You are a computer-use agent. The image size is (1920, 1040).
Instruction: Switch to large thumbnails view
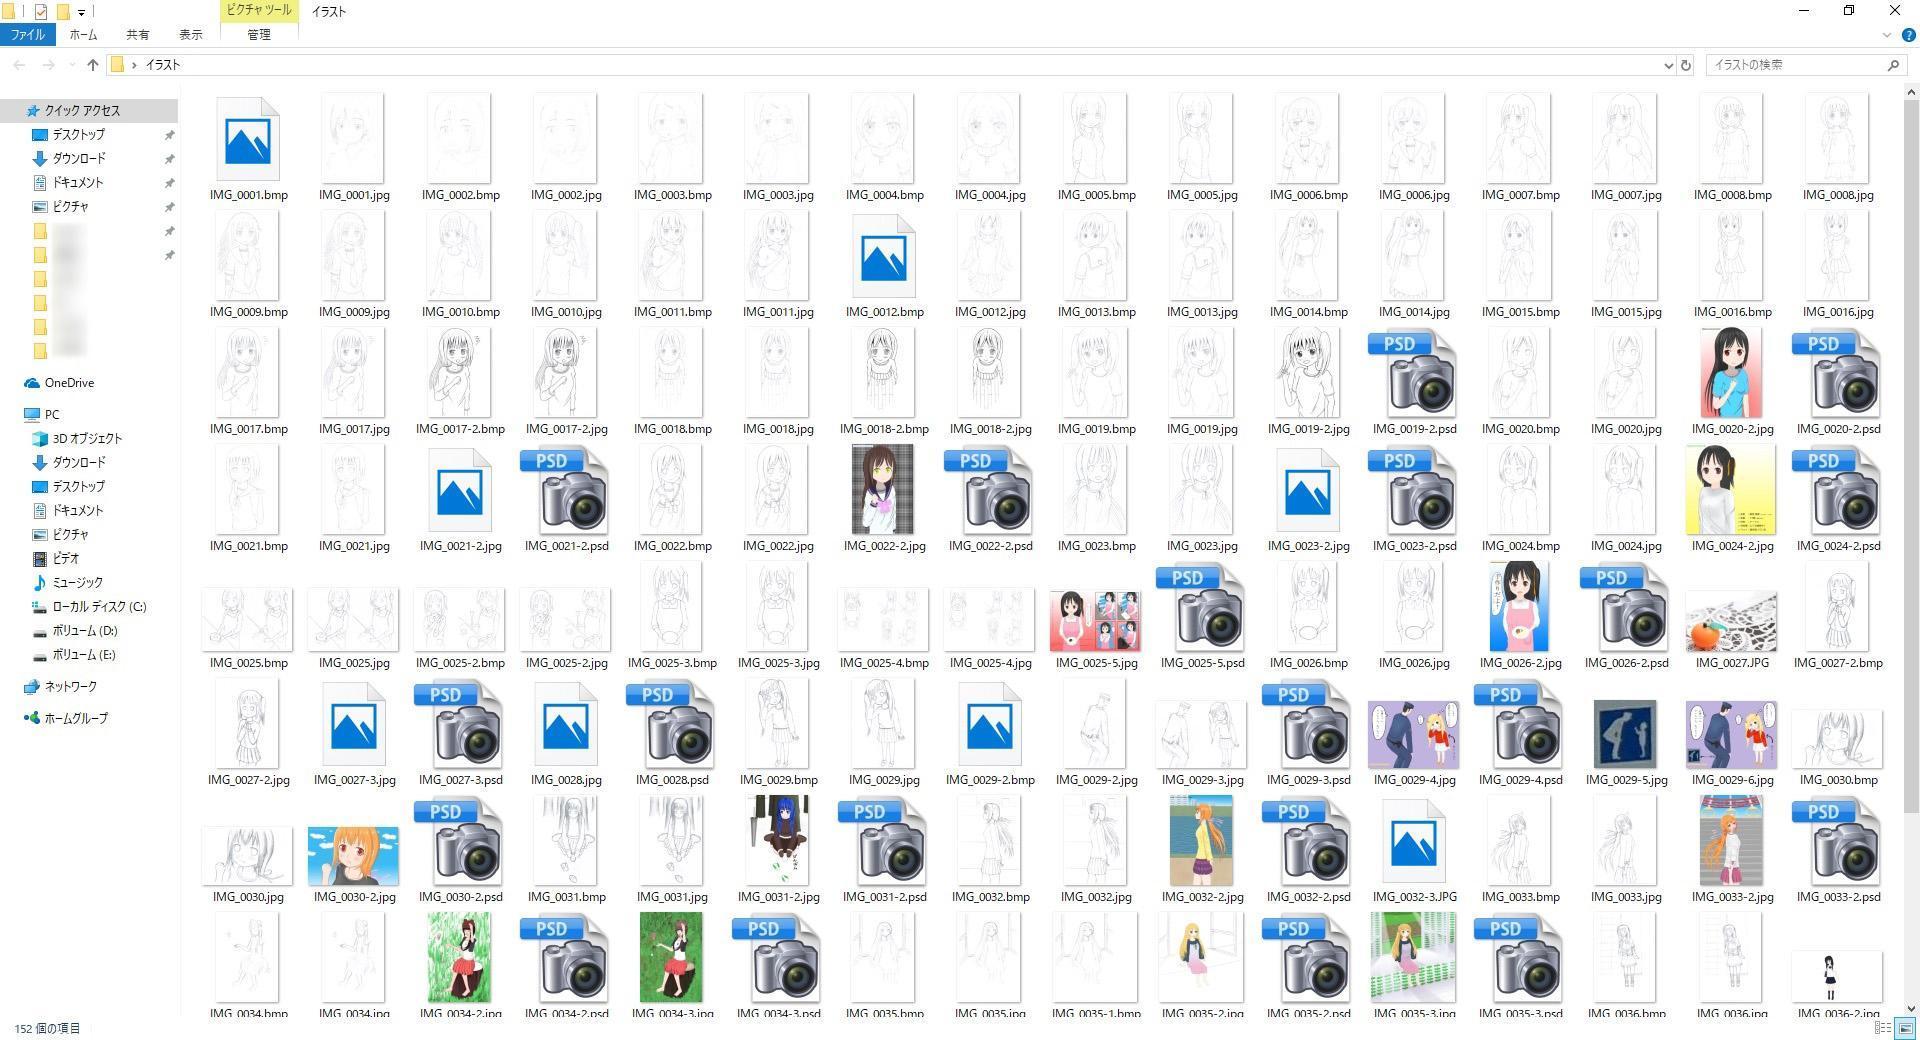tap(1906, 1028)
